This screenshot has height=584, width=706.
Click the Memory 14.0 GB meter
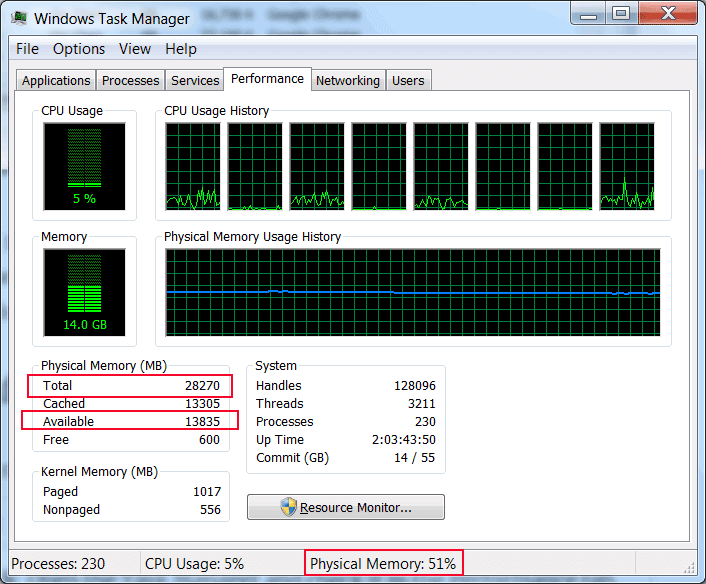point(85,292)
